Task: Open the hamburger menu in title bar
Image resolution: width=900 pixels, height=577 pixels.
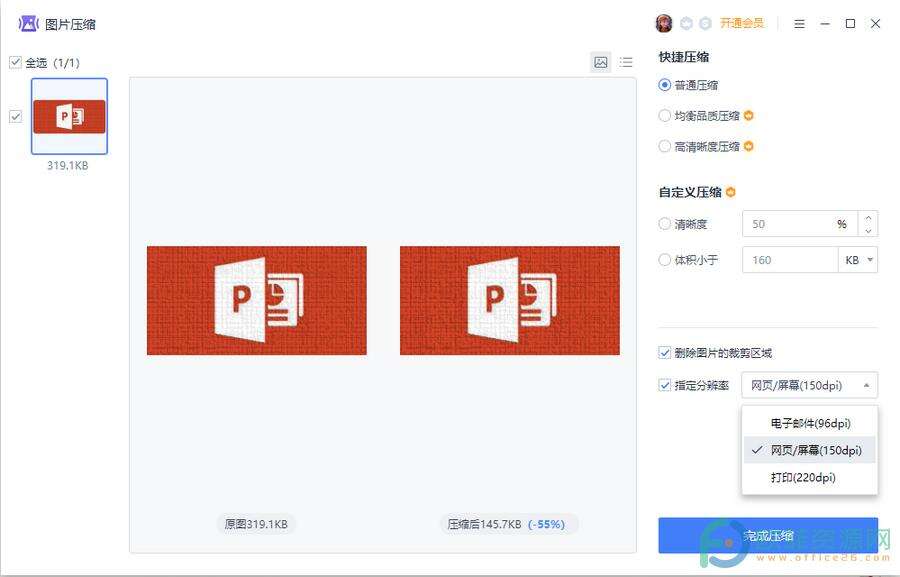Action: tap(800, 24)
